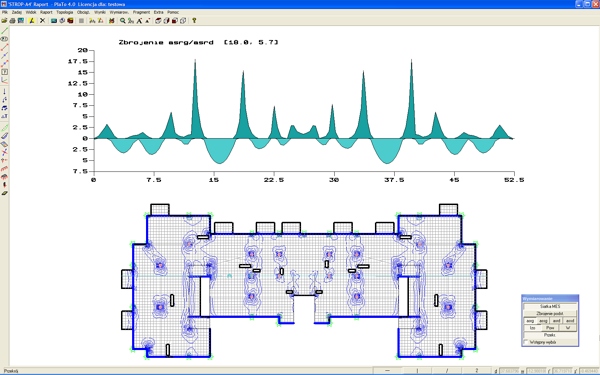Click the yellow question mark help icon

point(194,21)
